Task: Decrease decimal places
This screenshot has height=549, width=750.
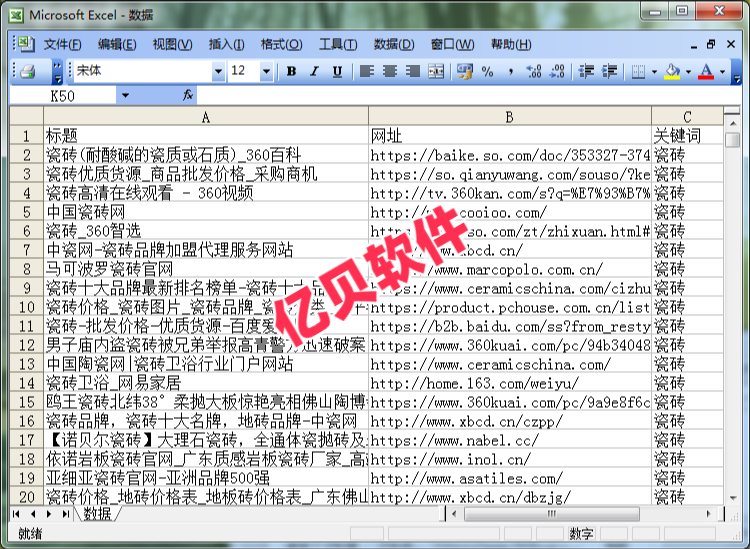Action: [x=557, y=72]
